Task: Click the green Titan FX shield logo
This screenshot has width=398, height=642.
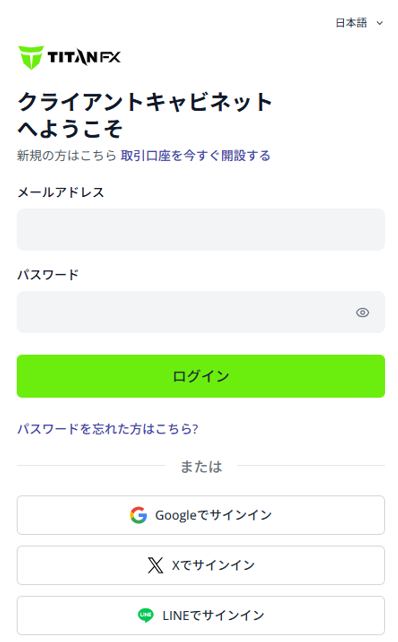Action: [31, 57]
